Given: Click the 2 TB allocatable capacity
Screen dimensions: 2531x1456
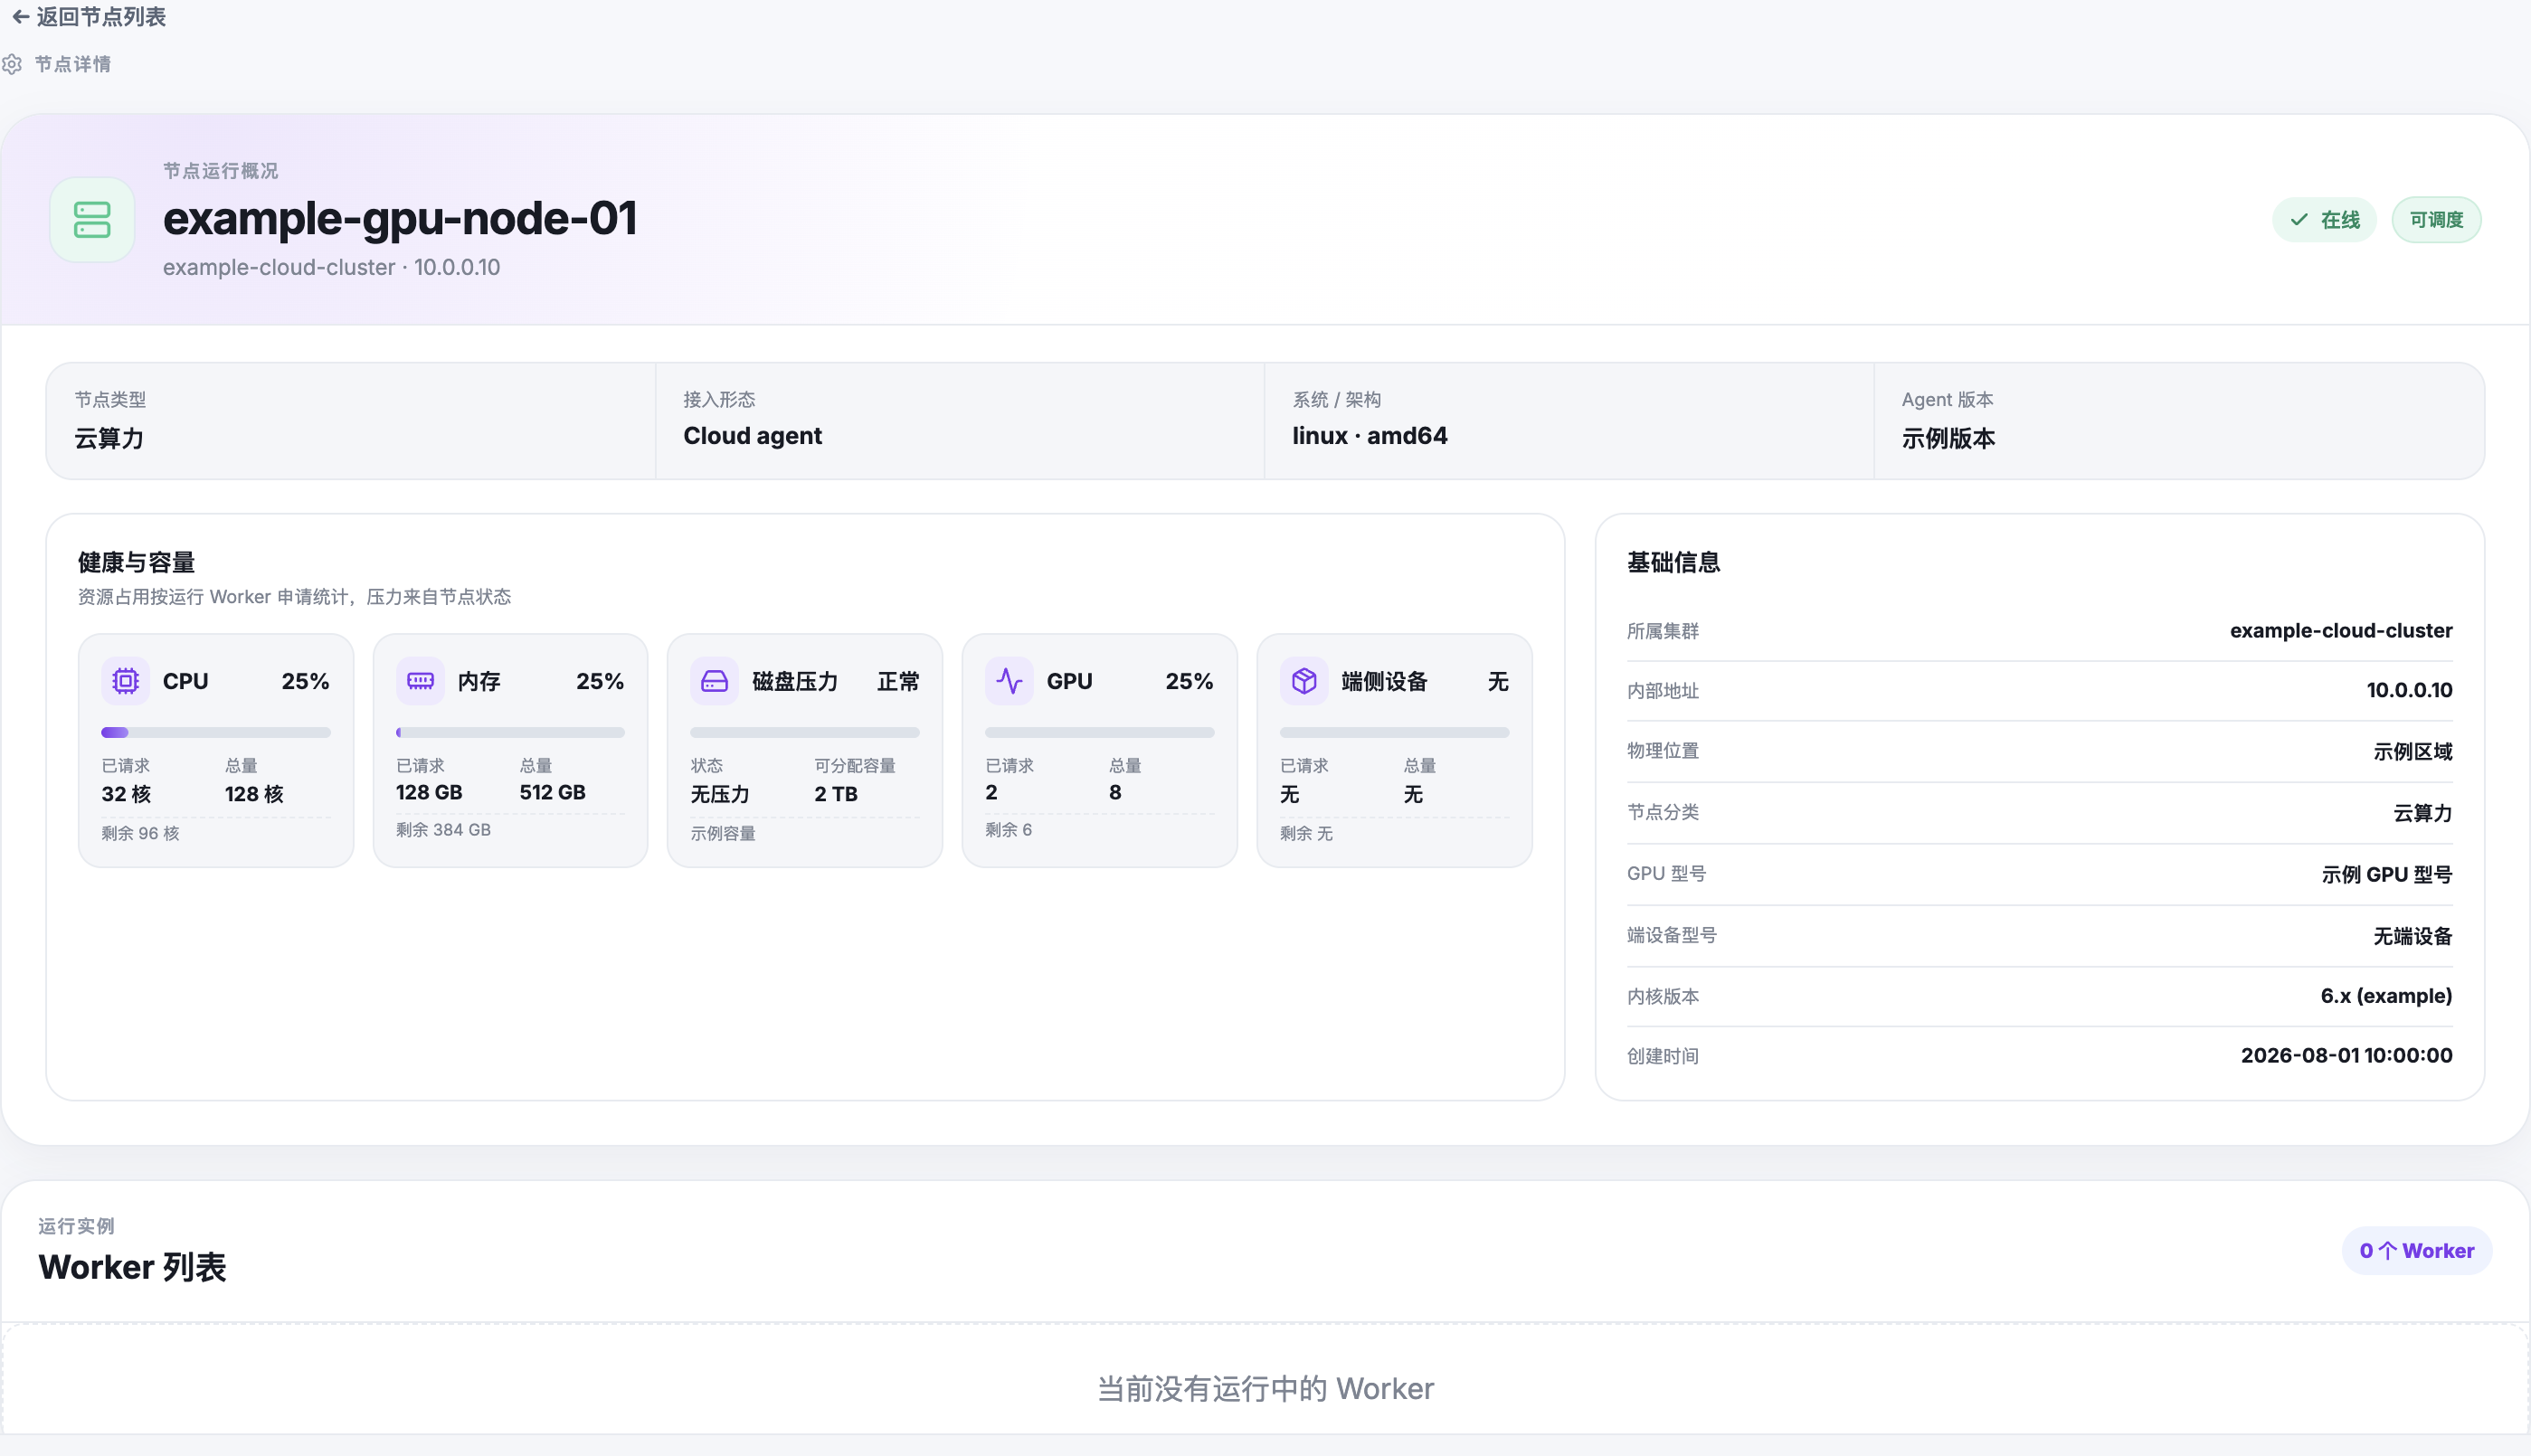Looking at the screenshot, I should tap(835, 794).
